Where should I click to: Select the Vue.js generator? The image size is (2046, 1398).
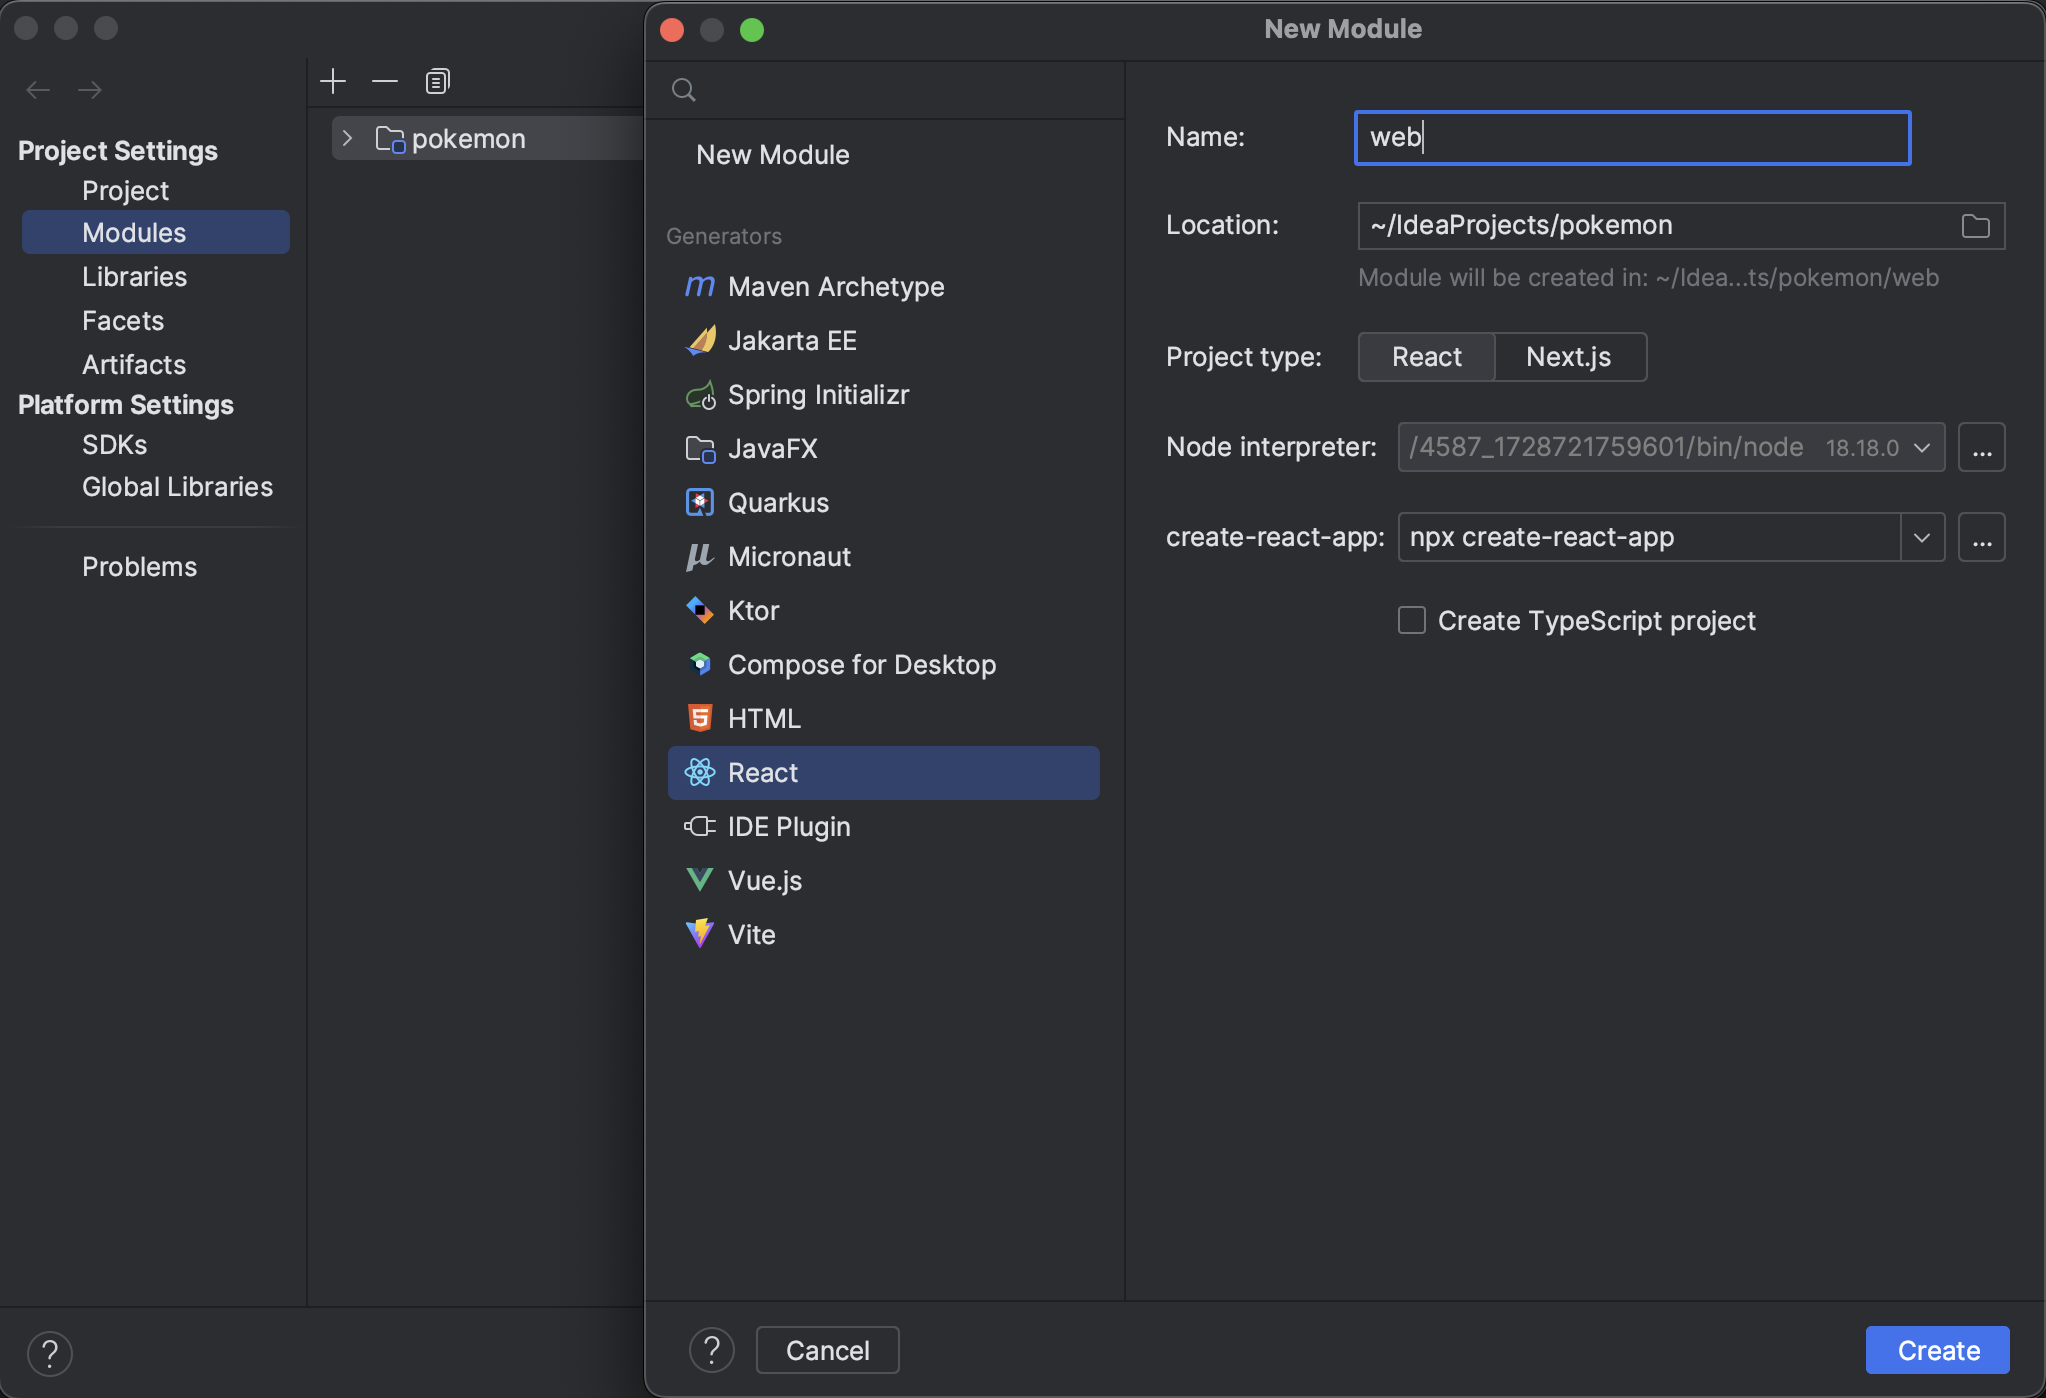(x=764, y=881)
